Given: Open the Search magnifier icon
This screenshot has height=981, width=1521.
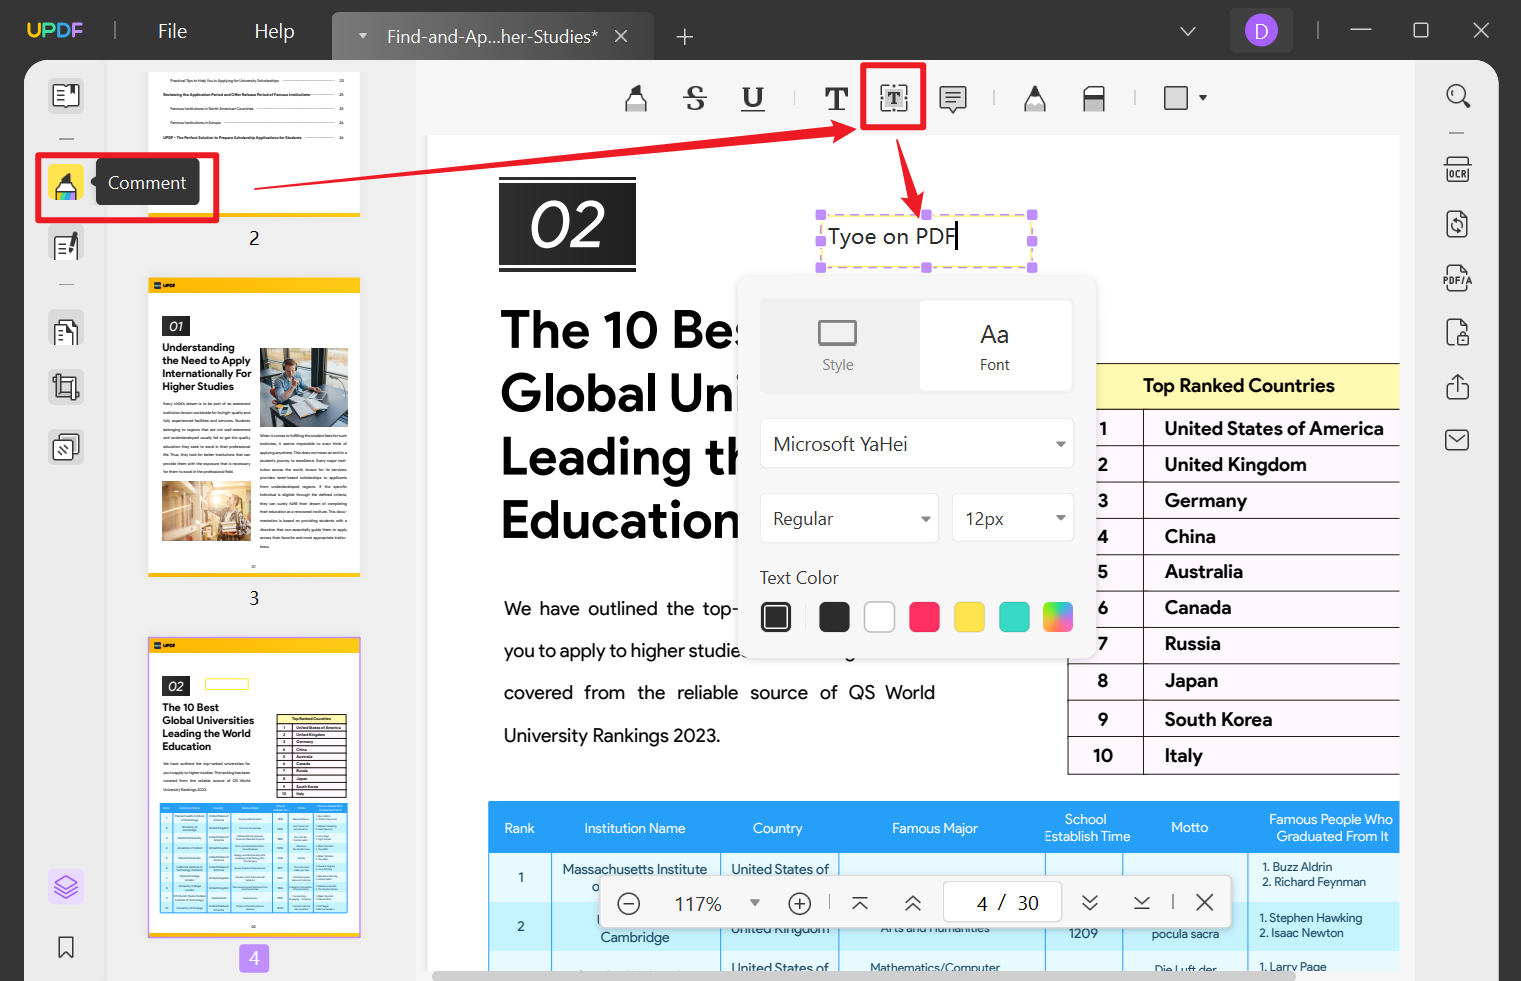Looking at the screenshot, I should pos(1458,96).
